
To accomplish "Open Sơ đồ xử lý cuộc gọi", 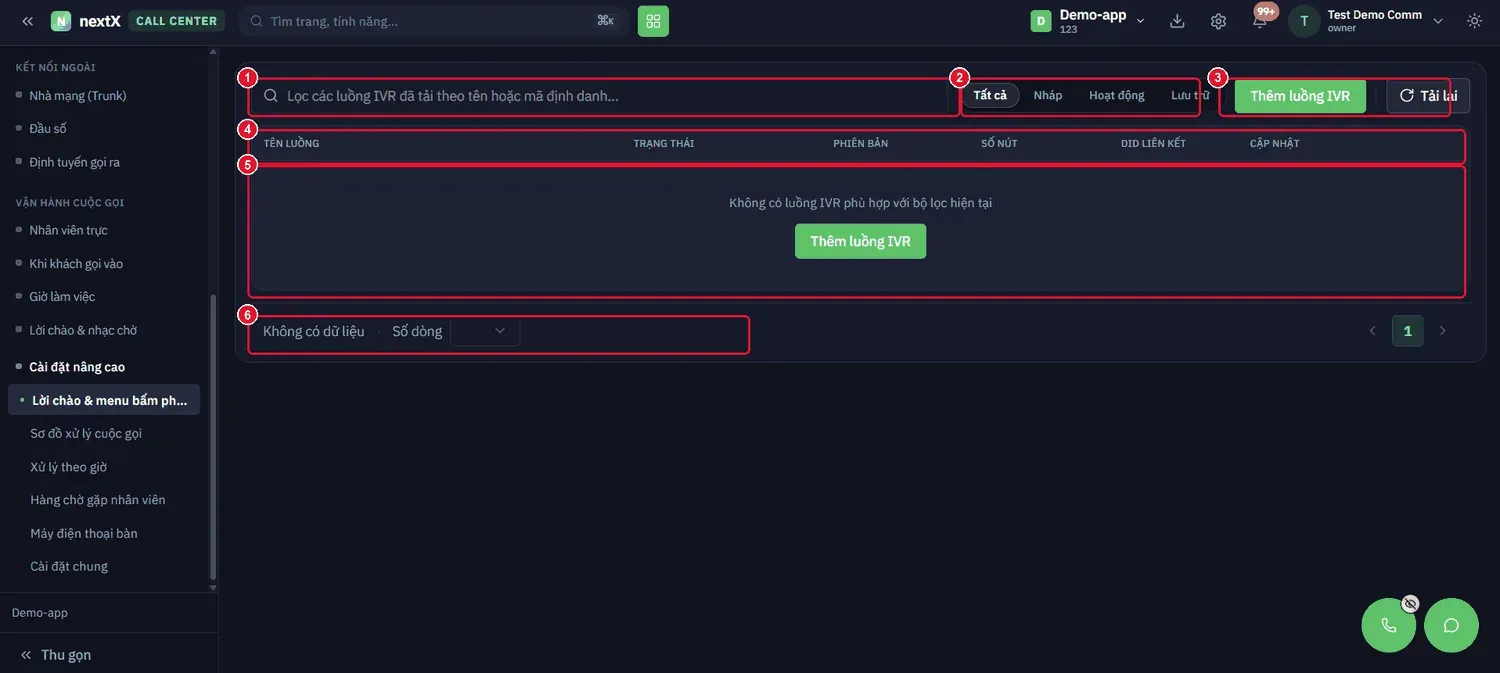I will tap(86, 434).
